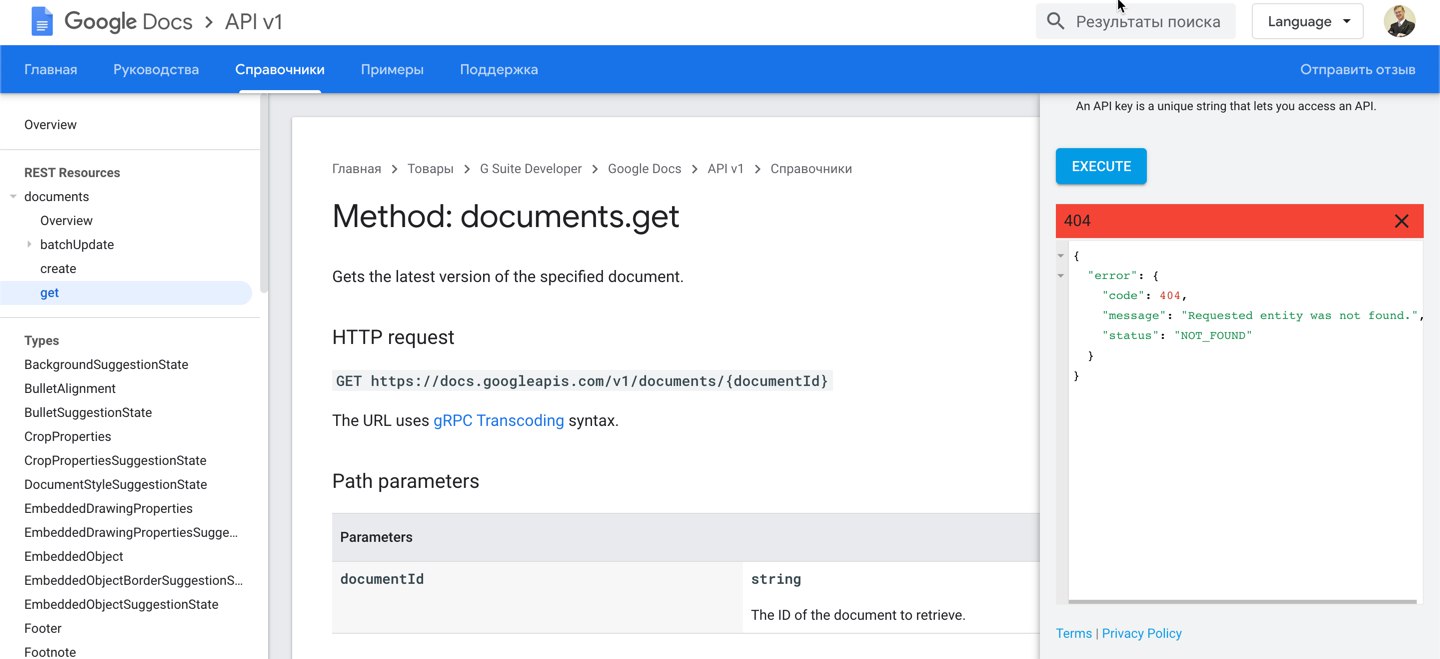Open the Примеры nav tab
This screenshot has height=659, width=1440.
(392, 69)
